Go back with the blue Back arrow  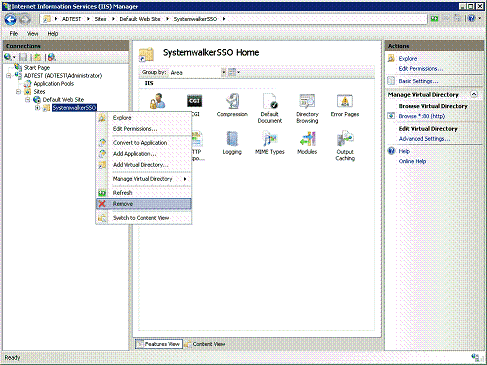[10, 19]
